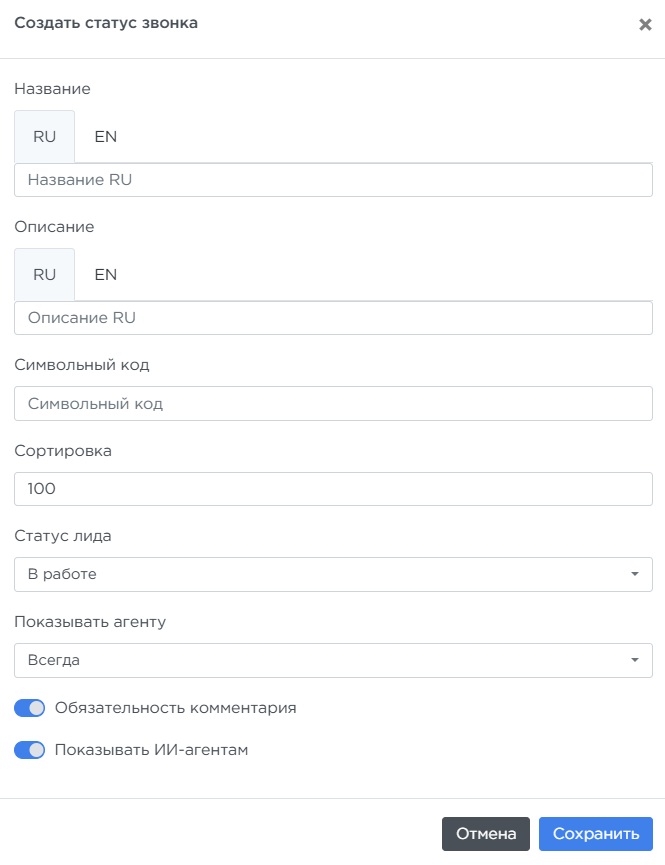Switch to EN tab under Название
This screenshot has height=865, width=665.
105,137
